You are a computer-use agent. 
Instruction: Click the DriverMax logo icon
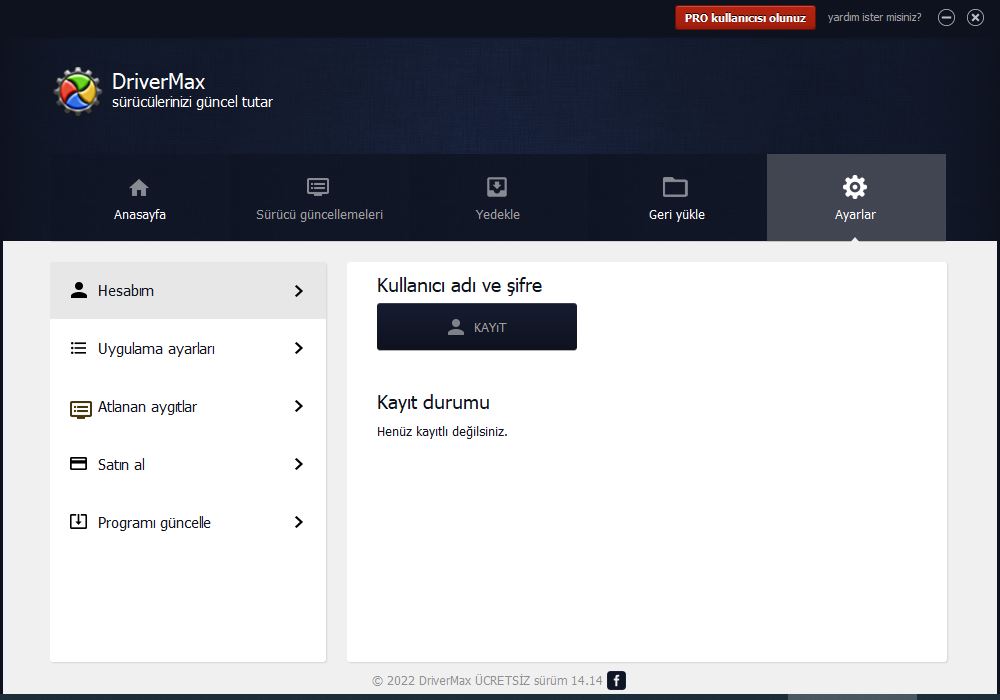[x=78, y=91]
